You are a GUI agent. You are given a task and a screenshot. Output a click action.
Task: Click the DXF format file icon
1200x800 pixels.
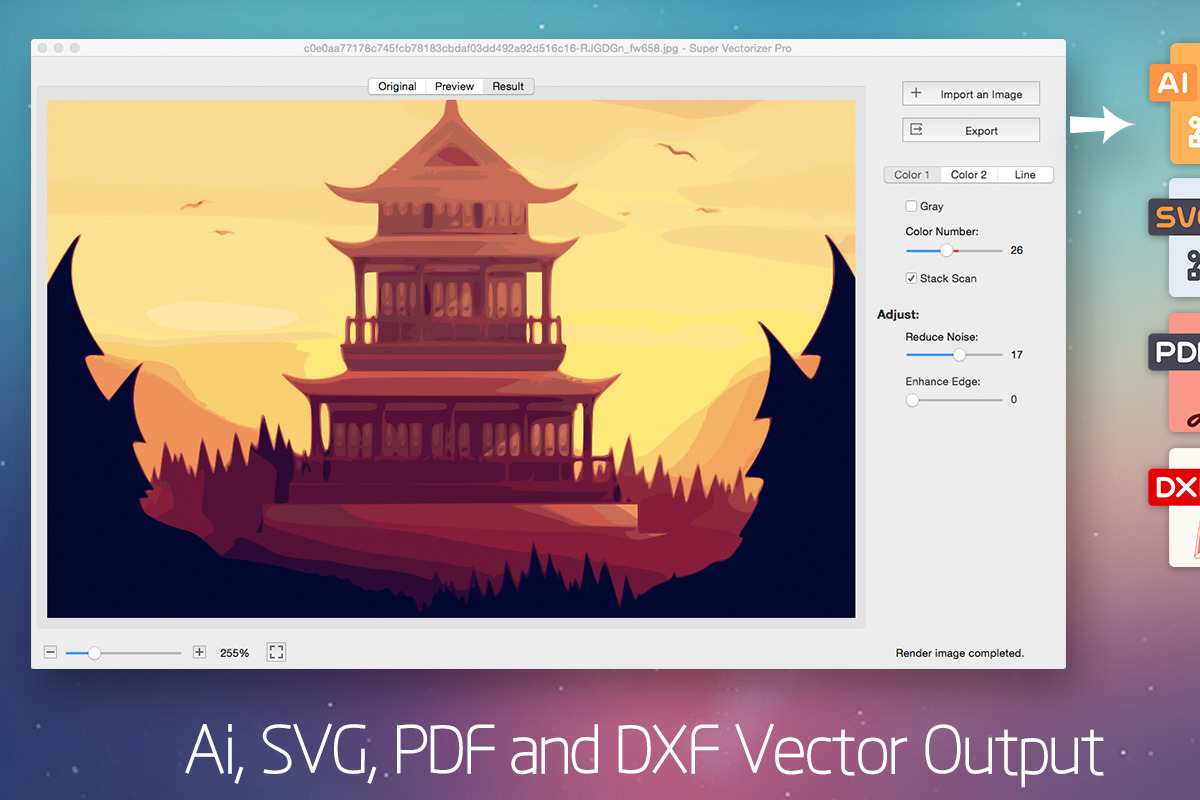tap(1175, 508)
